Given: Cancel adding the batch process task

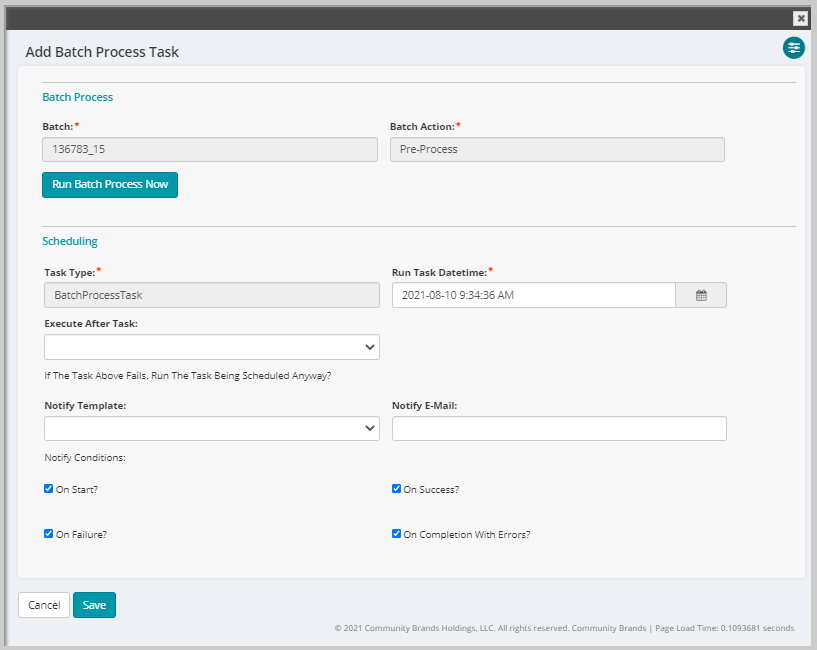Looking at the screenshot, I should point(43,605).
